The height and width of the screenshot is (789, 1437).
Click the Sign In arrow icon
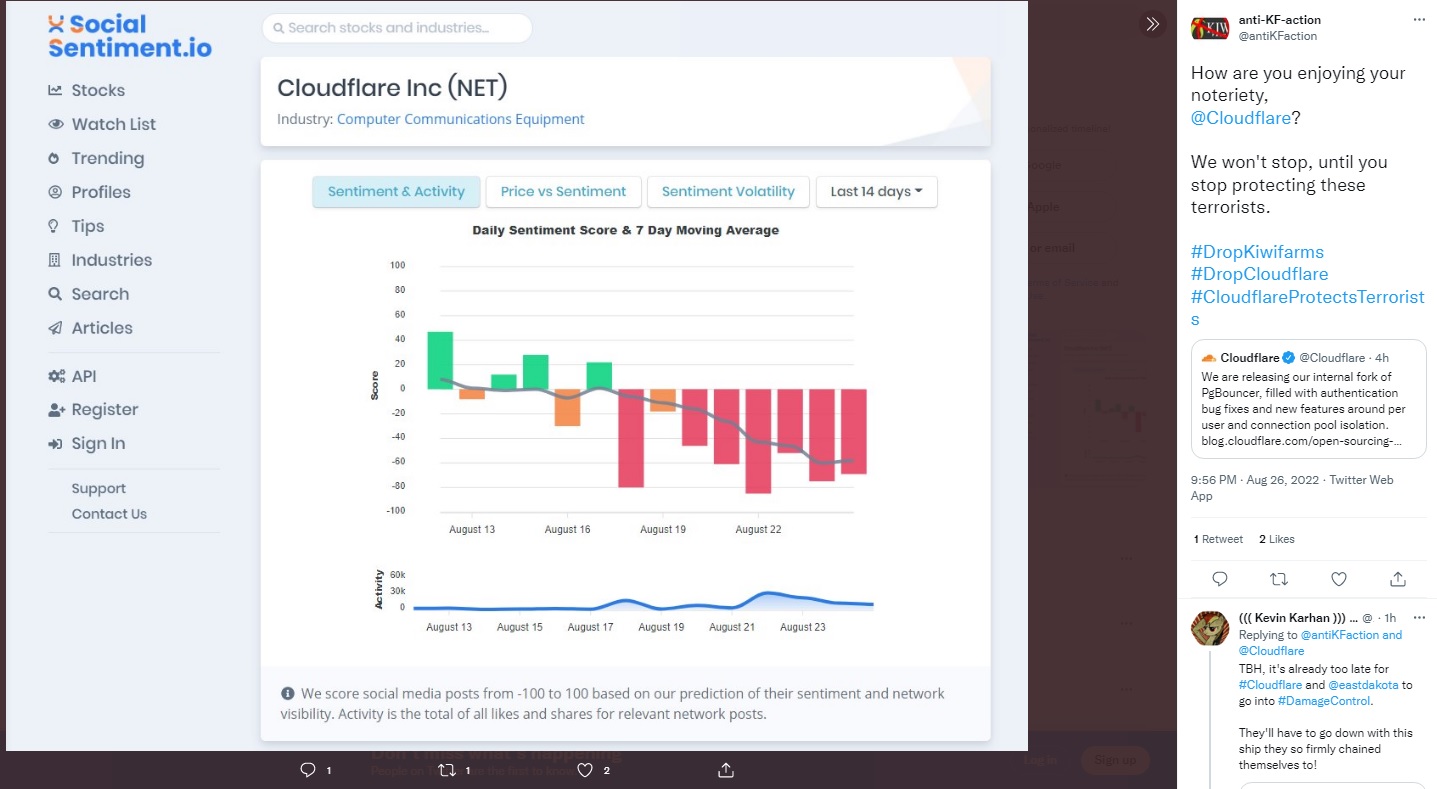[55, 444]
